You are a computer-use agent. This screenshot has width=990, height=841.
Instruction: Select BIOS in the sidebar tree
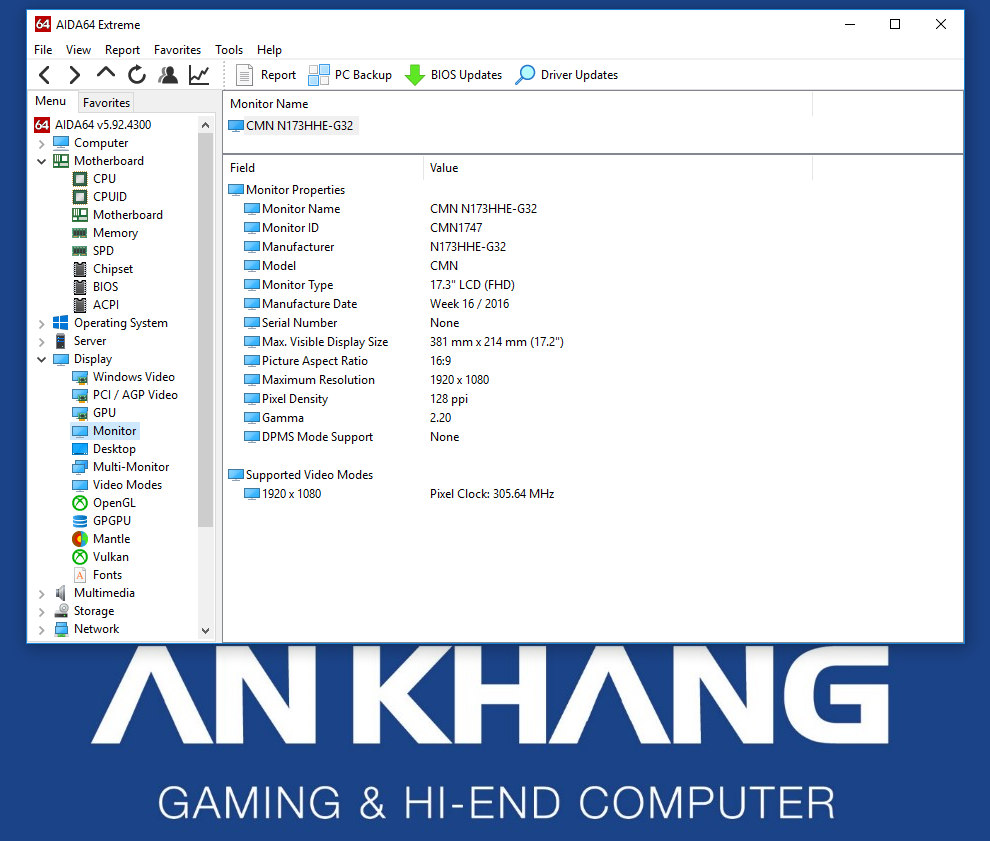96,287
